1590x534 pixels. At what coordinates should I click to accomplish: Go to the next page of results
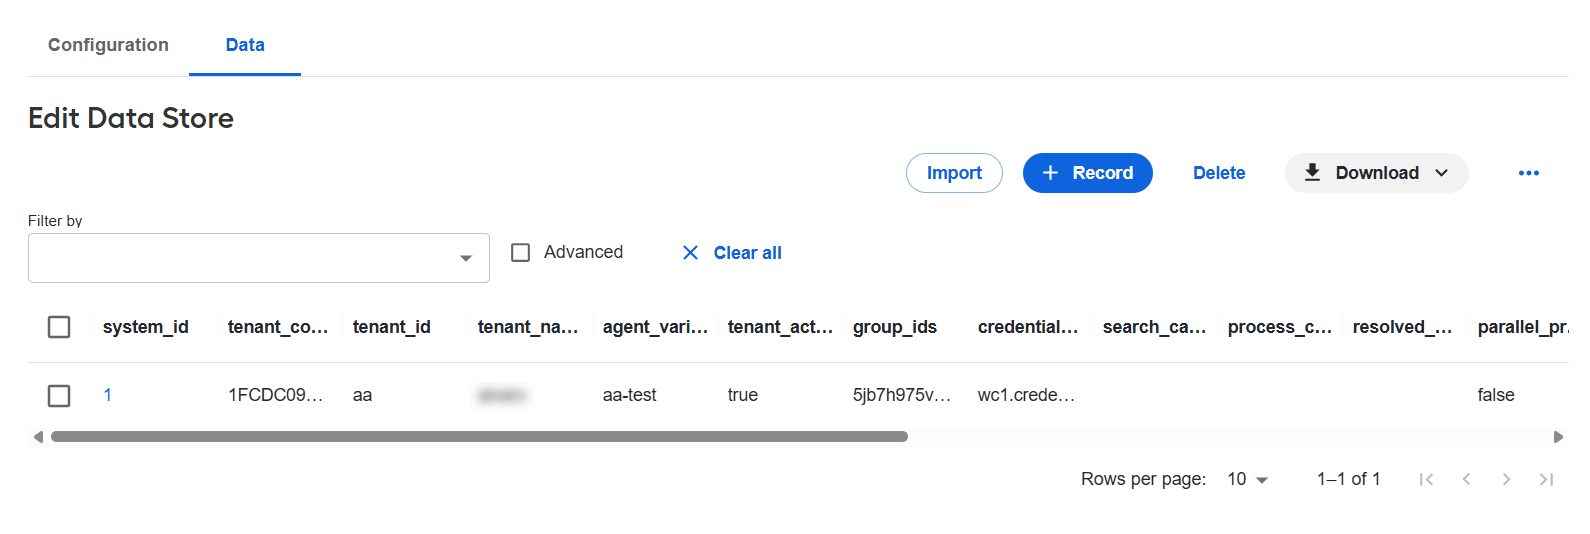(1506, 479)
